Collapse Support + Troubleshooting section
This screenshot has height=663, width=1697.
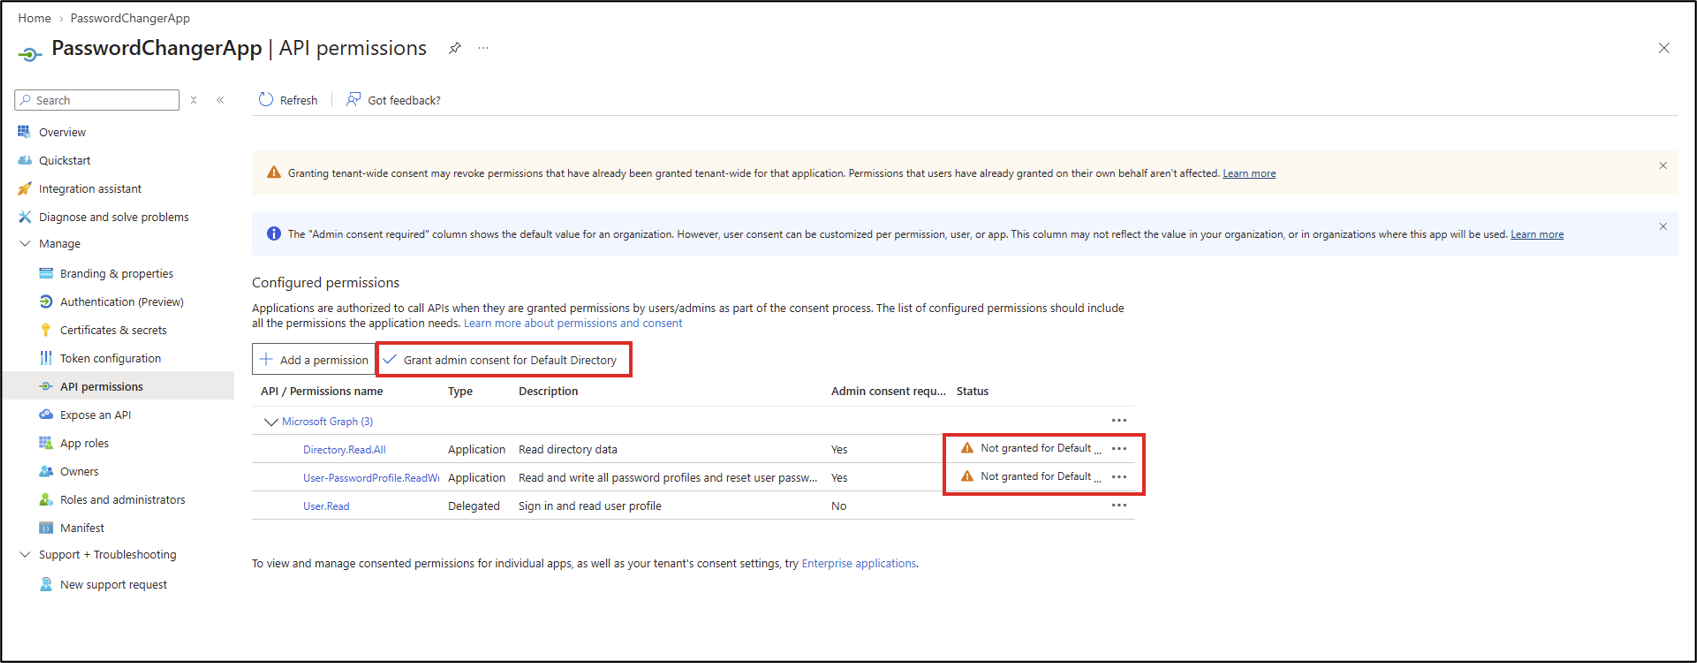[25, 555]
